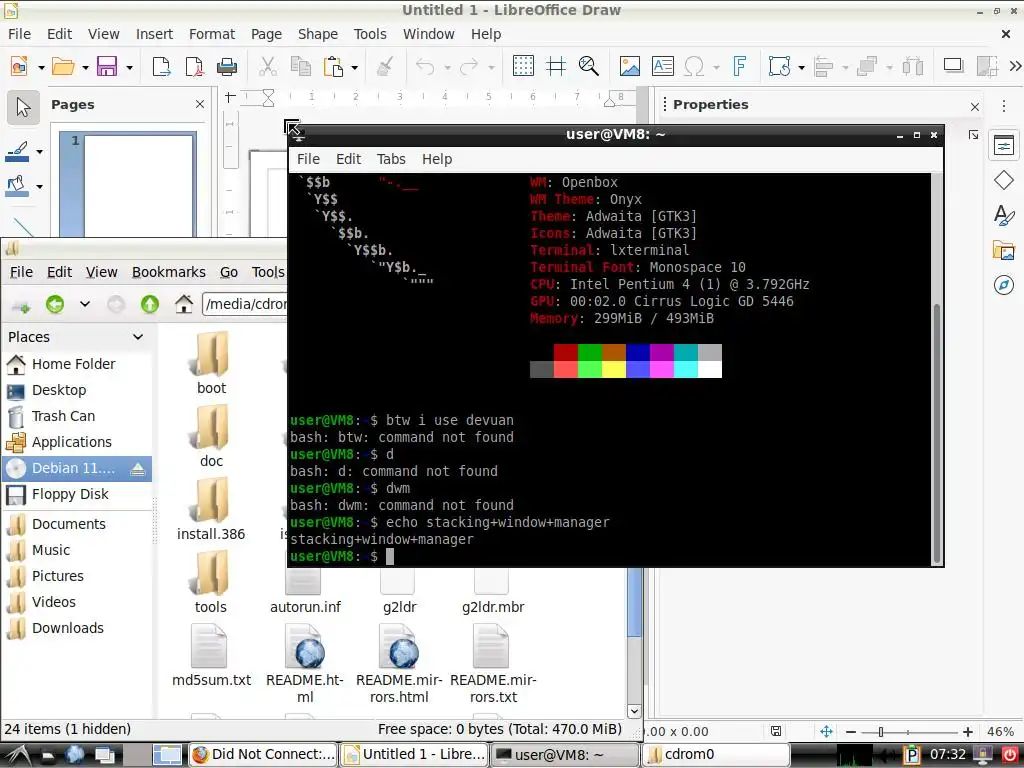
Task: Open the Draw Shape menu
Action: 318,34
